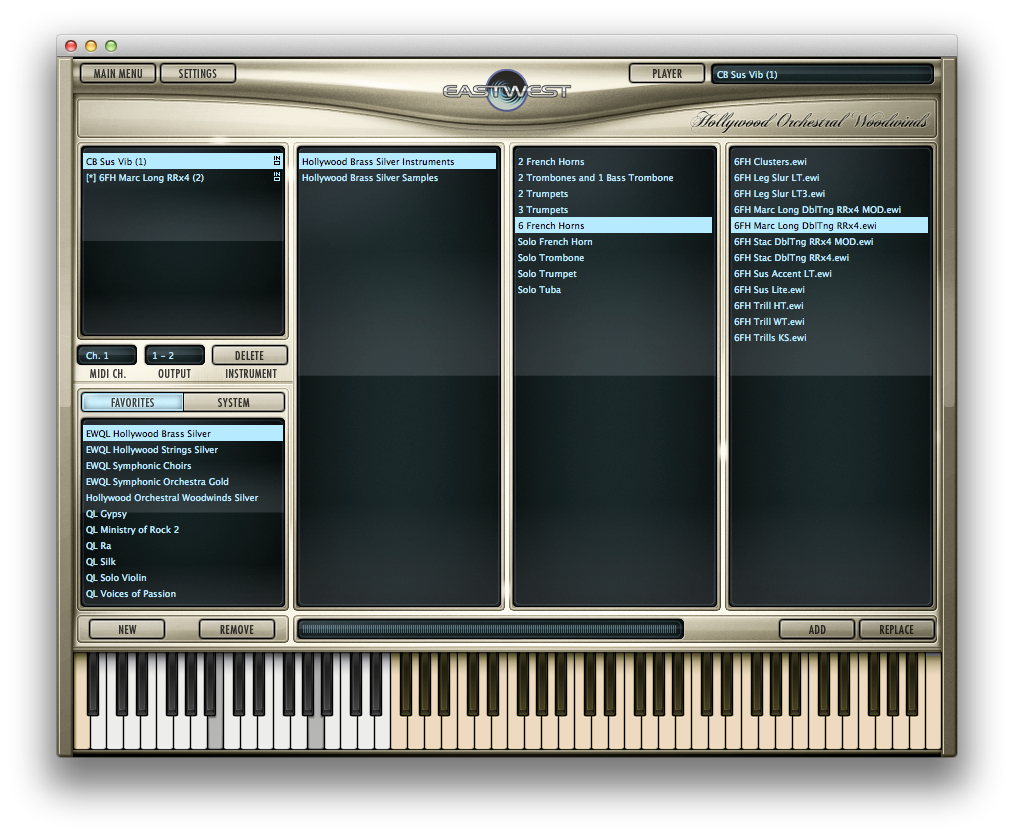1014x836 pixels.
Task: Click the DELETE instrument button
Action: pos(250,356)
